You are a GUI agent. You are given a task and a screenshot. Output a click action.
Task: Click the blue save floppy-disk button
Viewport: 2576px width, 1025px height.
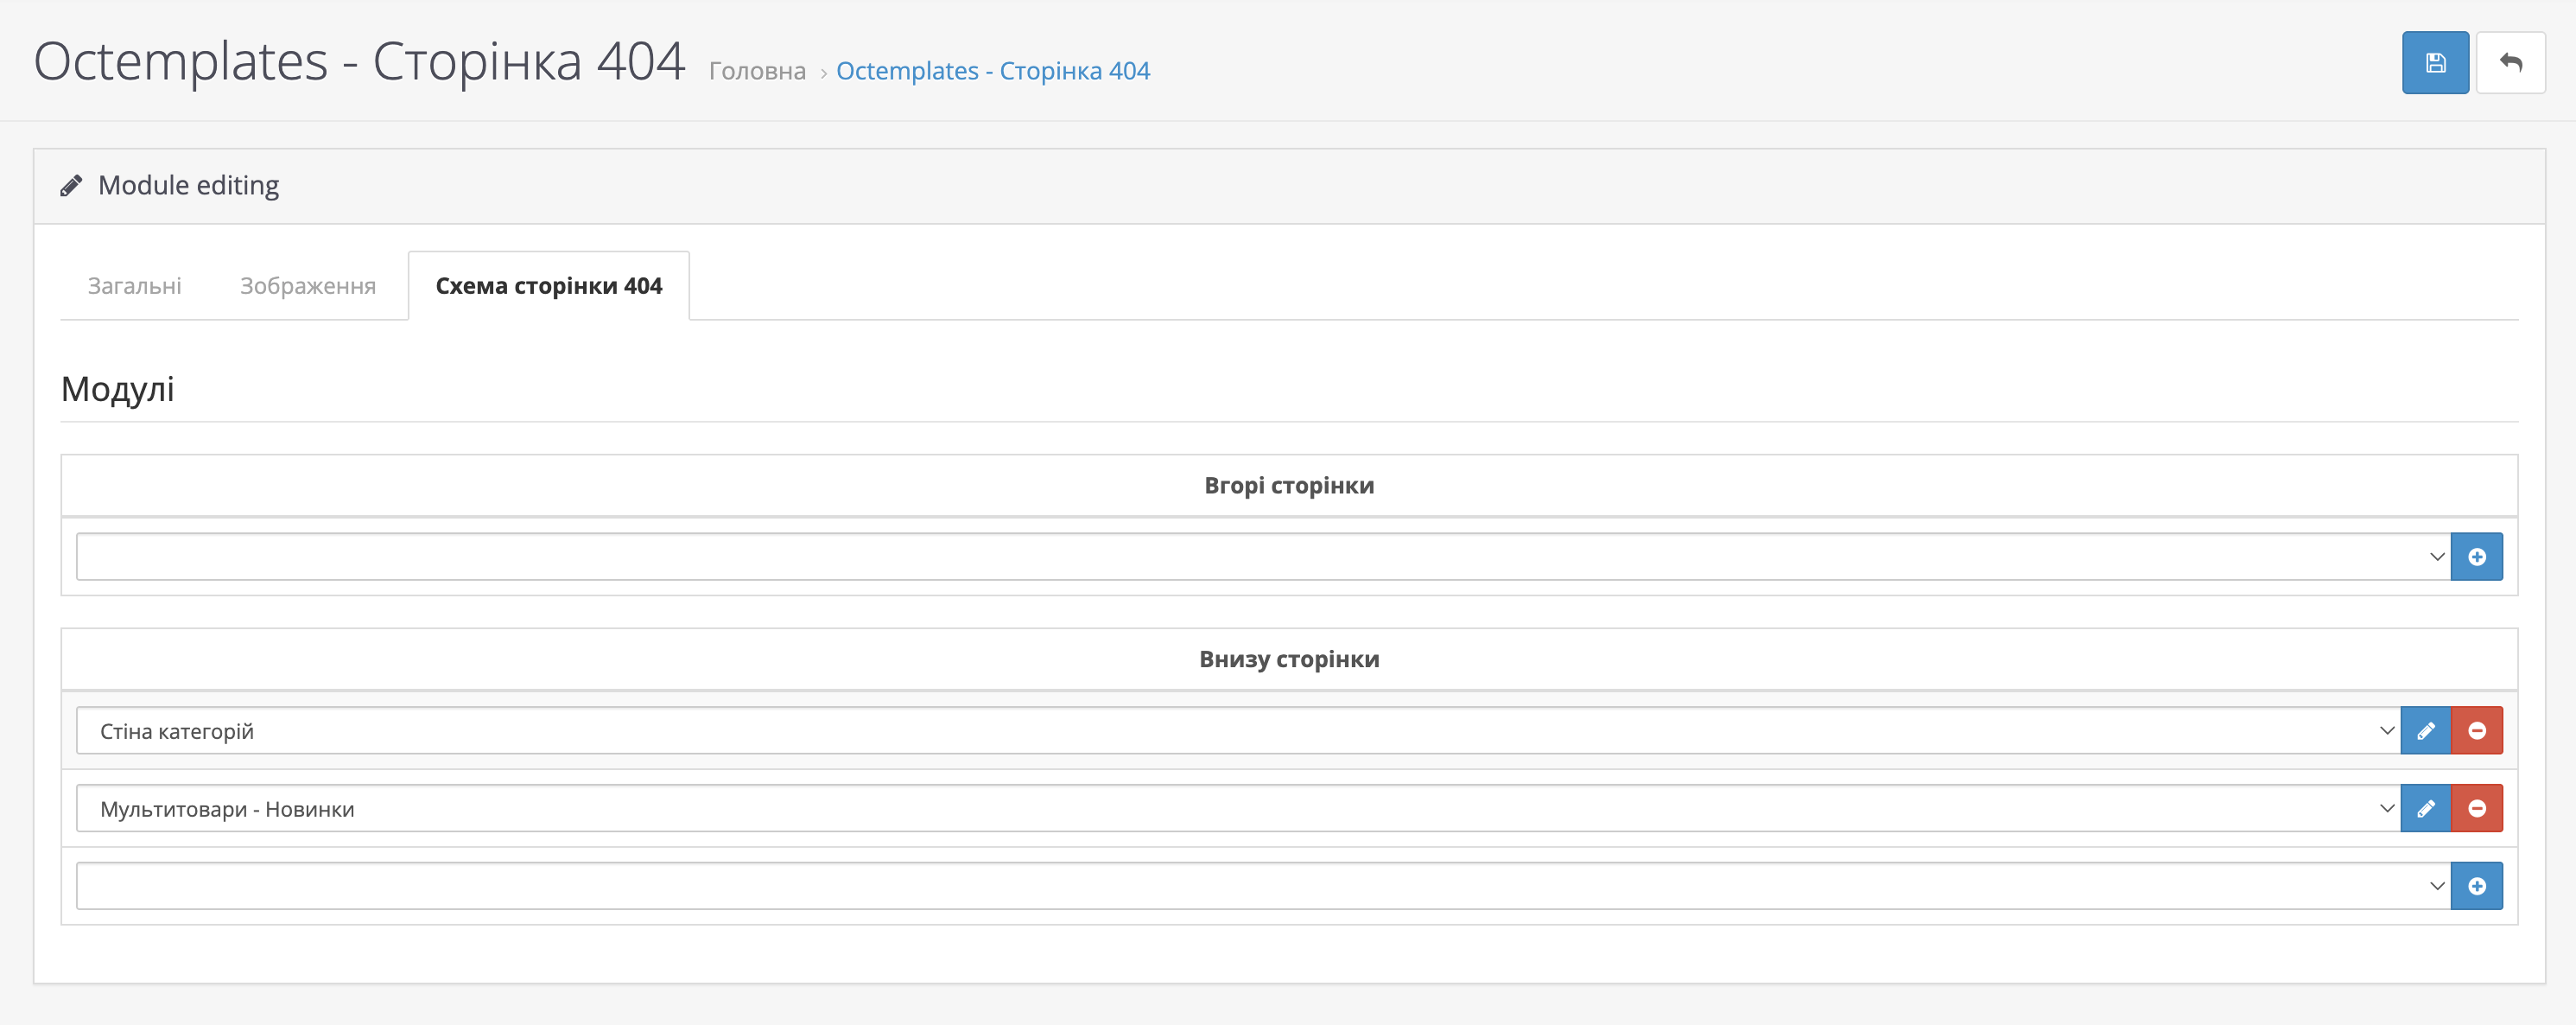[2435, 63]
